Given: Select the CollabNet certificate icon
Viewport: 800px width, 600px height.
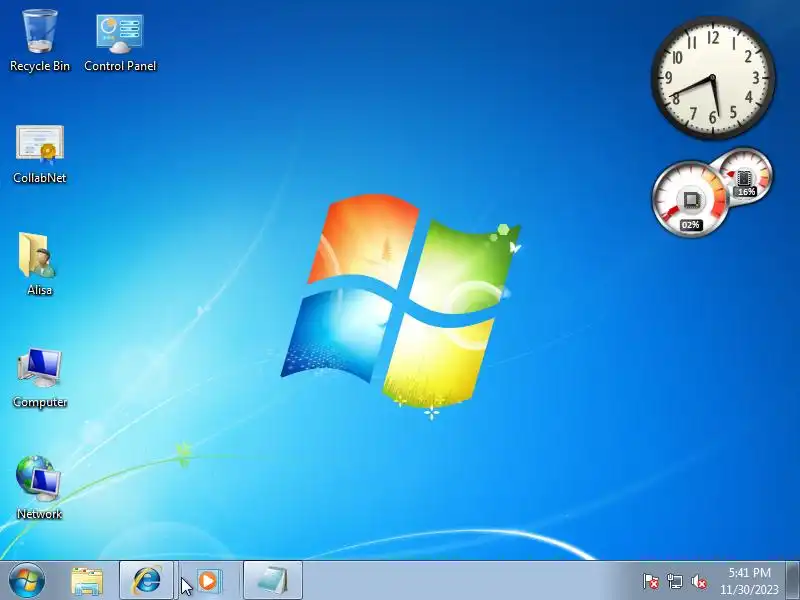Looking at the screenshot, I should pos(40,154).
